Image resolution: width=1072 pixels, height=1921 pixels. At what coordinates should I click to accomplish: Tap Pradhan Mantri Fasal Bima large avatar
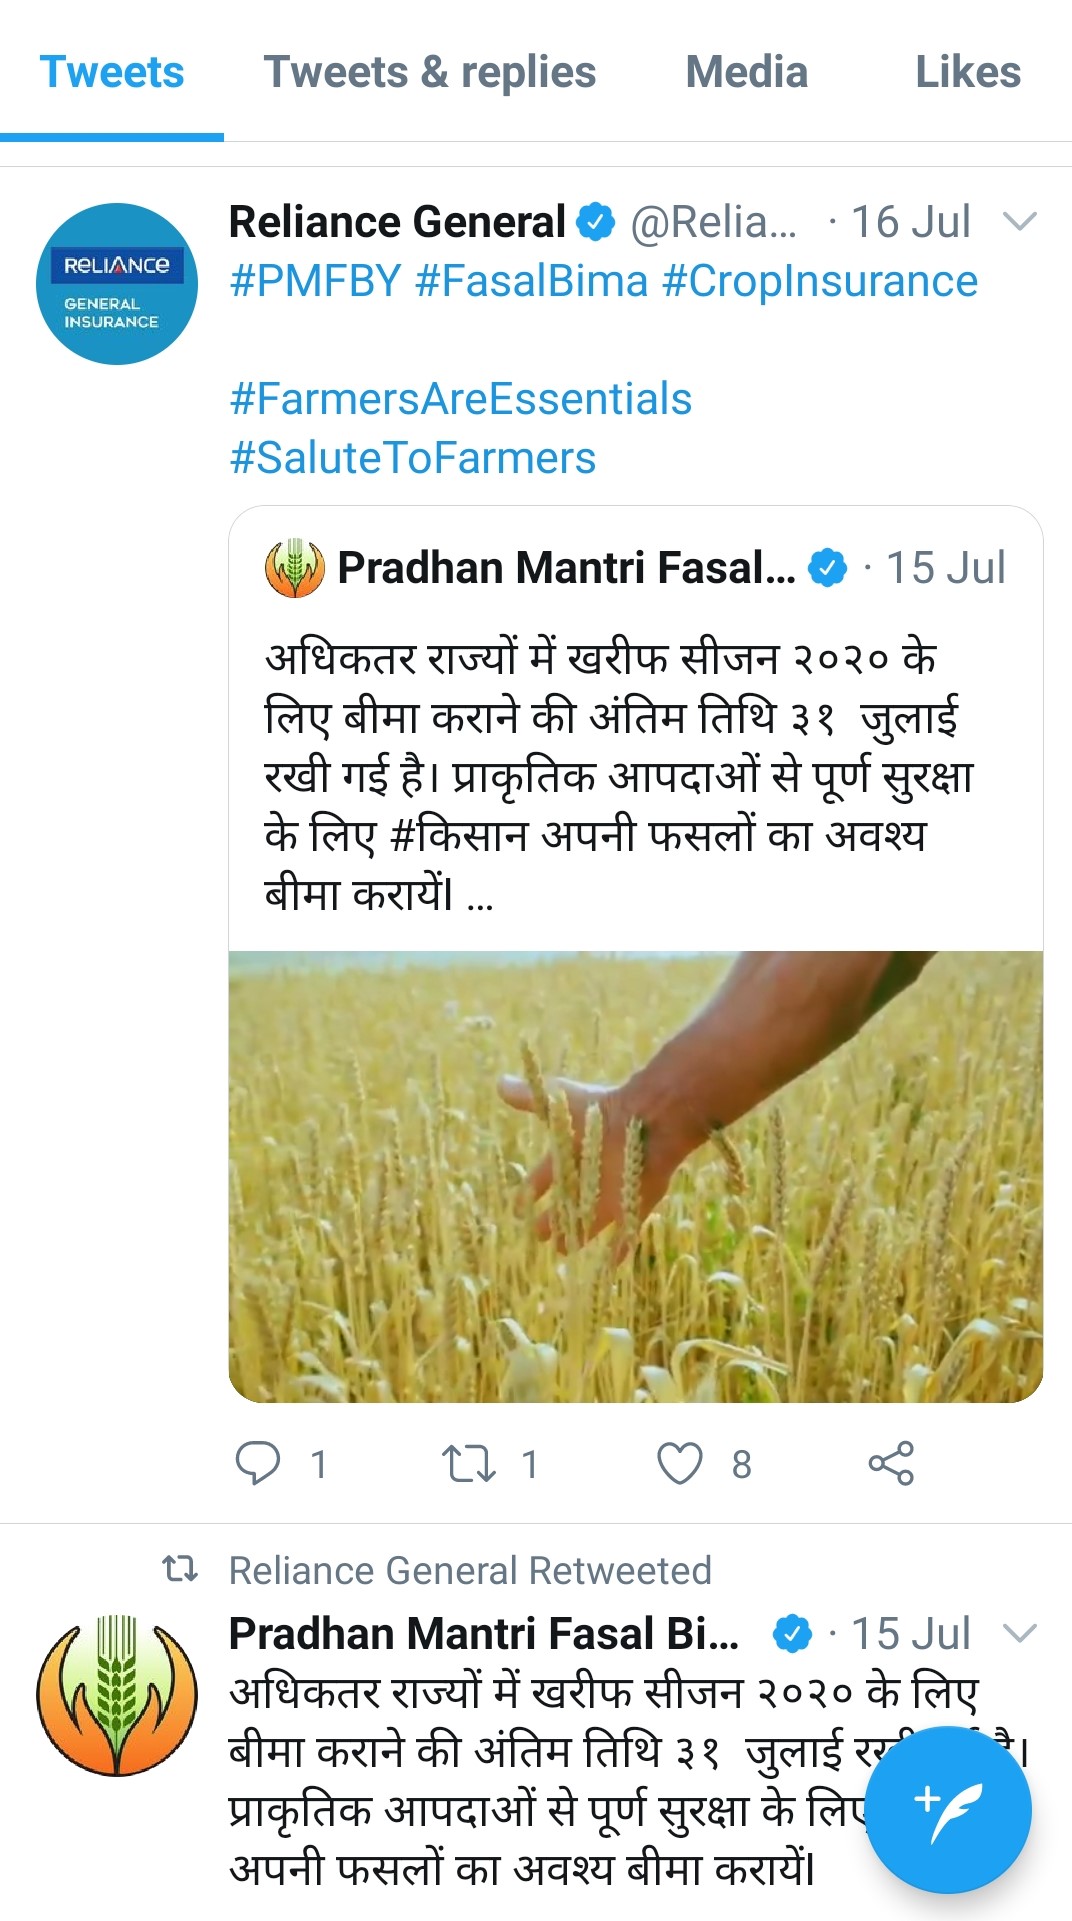click(116, 1696)
